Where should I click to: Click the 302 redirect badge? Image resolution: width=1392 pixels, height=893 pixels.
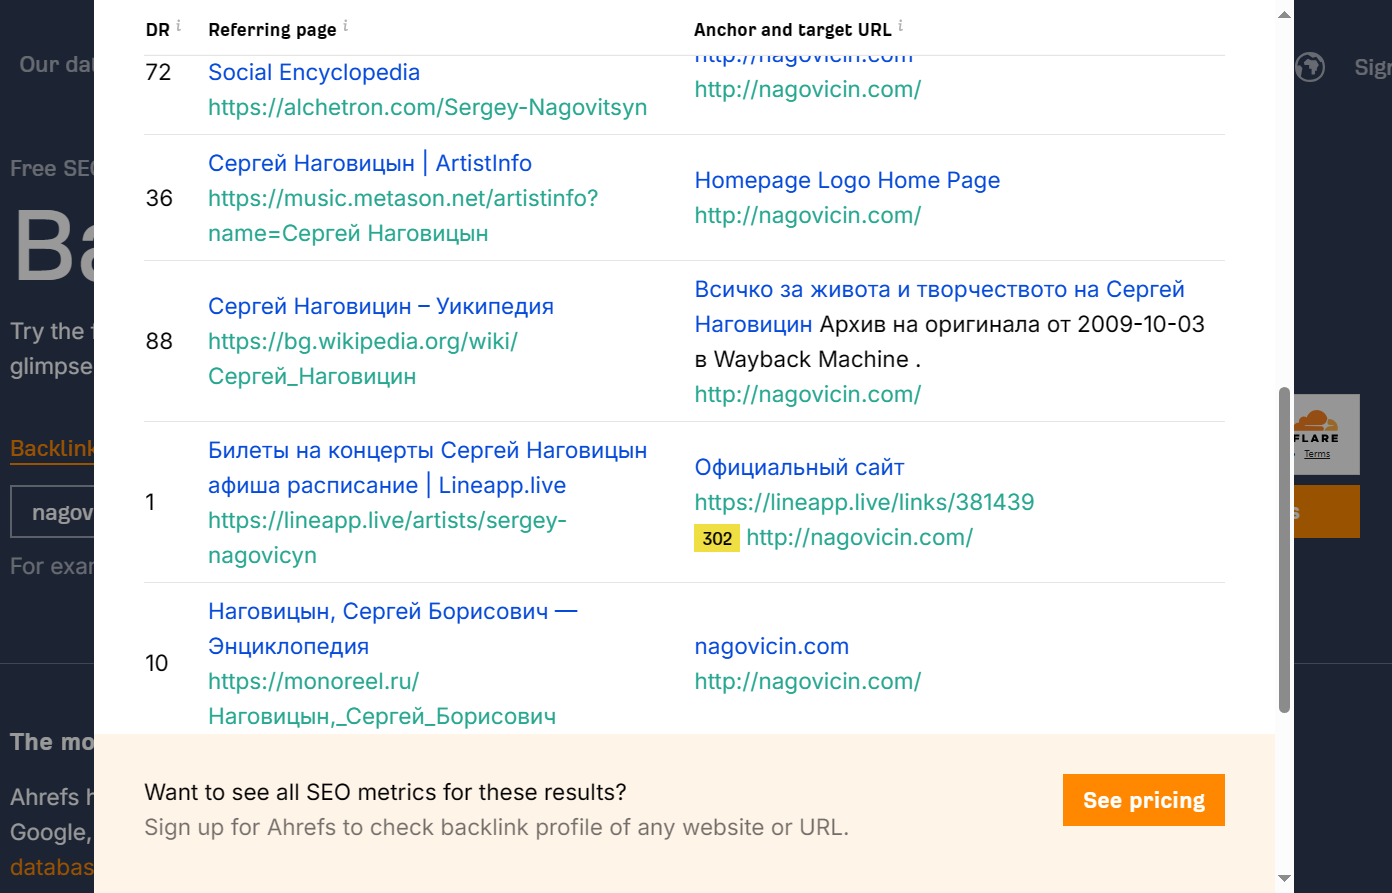[x=717, y=538]
